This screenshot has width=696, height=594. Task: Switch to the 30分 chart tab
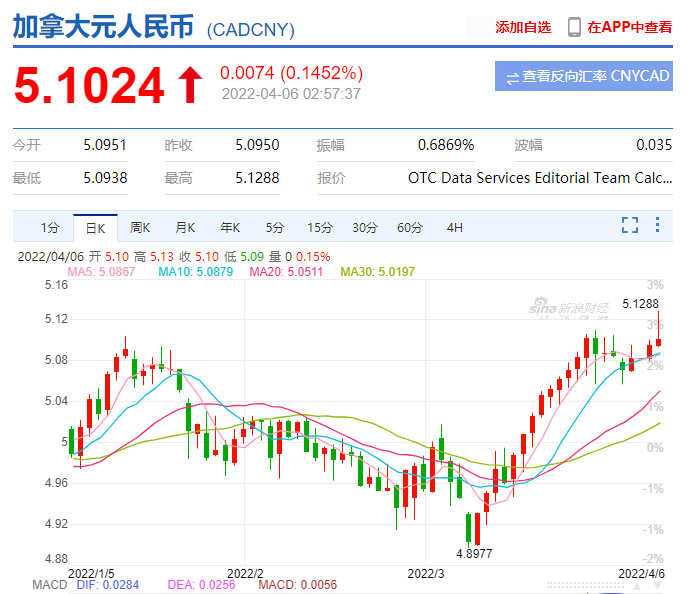(x=365, y=228)
